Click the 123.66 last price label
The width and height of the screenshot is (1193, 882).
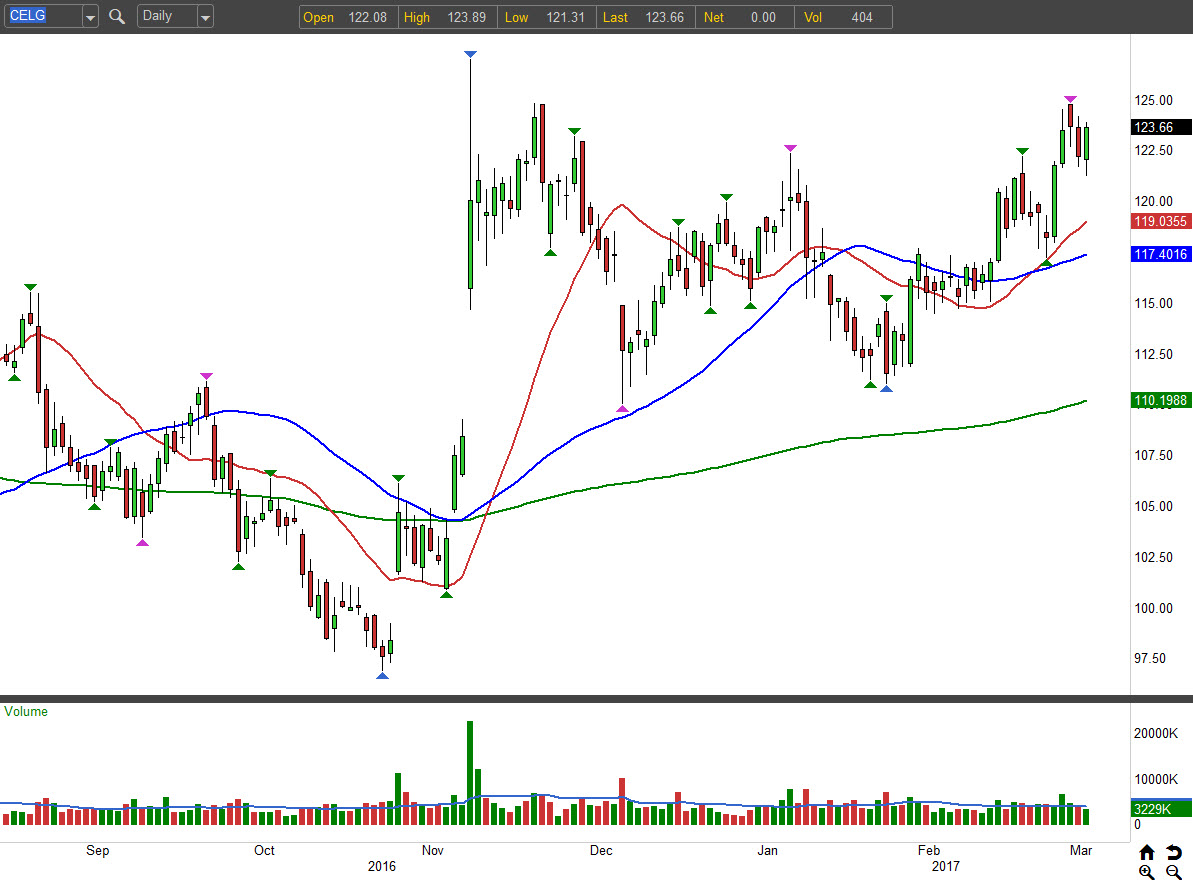(1161, 127)
